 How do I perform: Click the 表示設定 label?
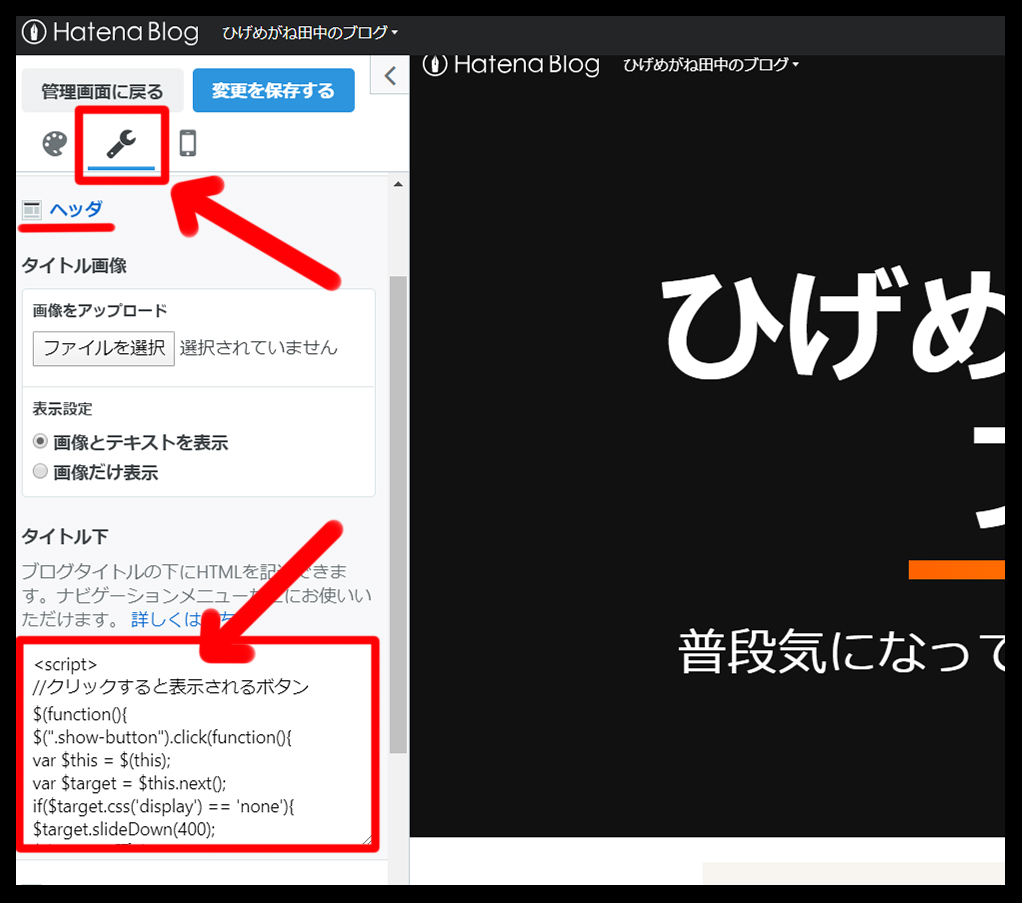tap(63, 409)
